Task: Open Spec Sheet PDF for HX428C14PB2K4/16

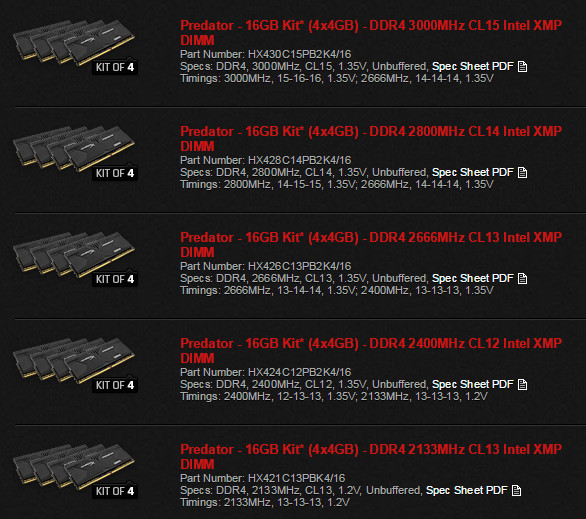Action: 472,173
